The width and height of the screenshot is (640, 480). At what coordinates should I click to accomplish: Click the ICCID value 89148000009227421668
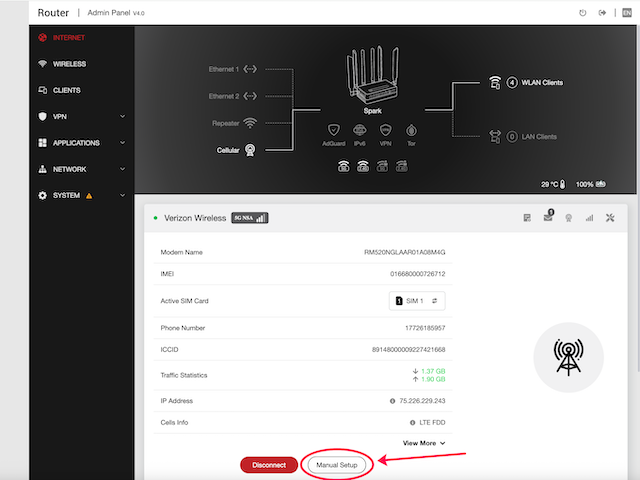[409, 350]
